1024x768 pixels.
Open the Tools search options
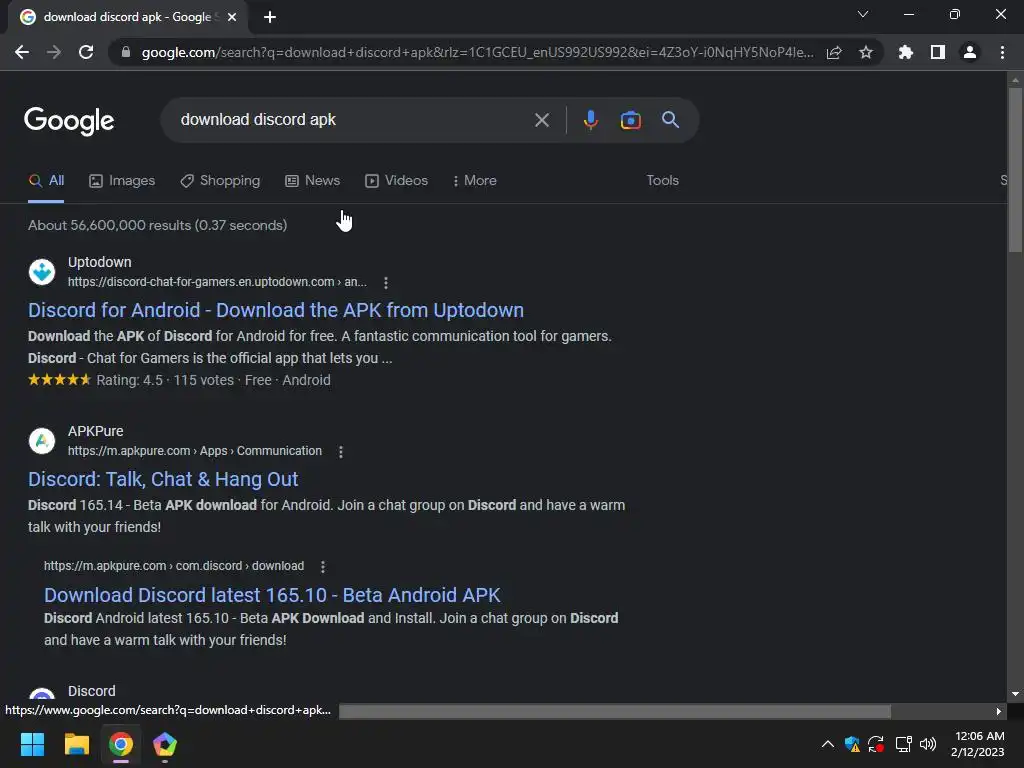[x=662, y=181]
